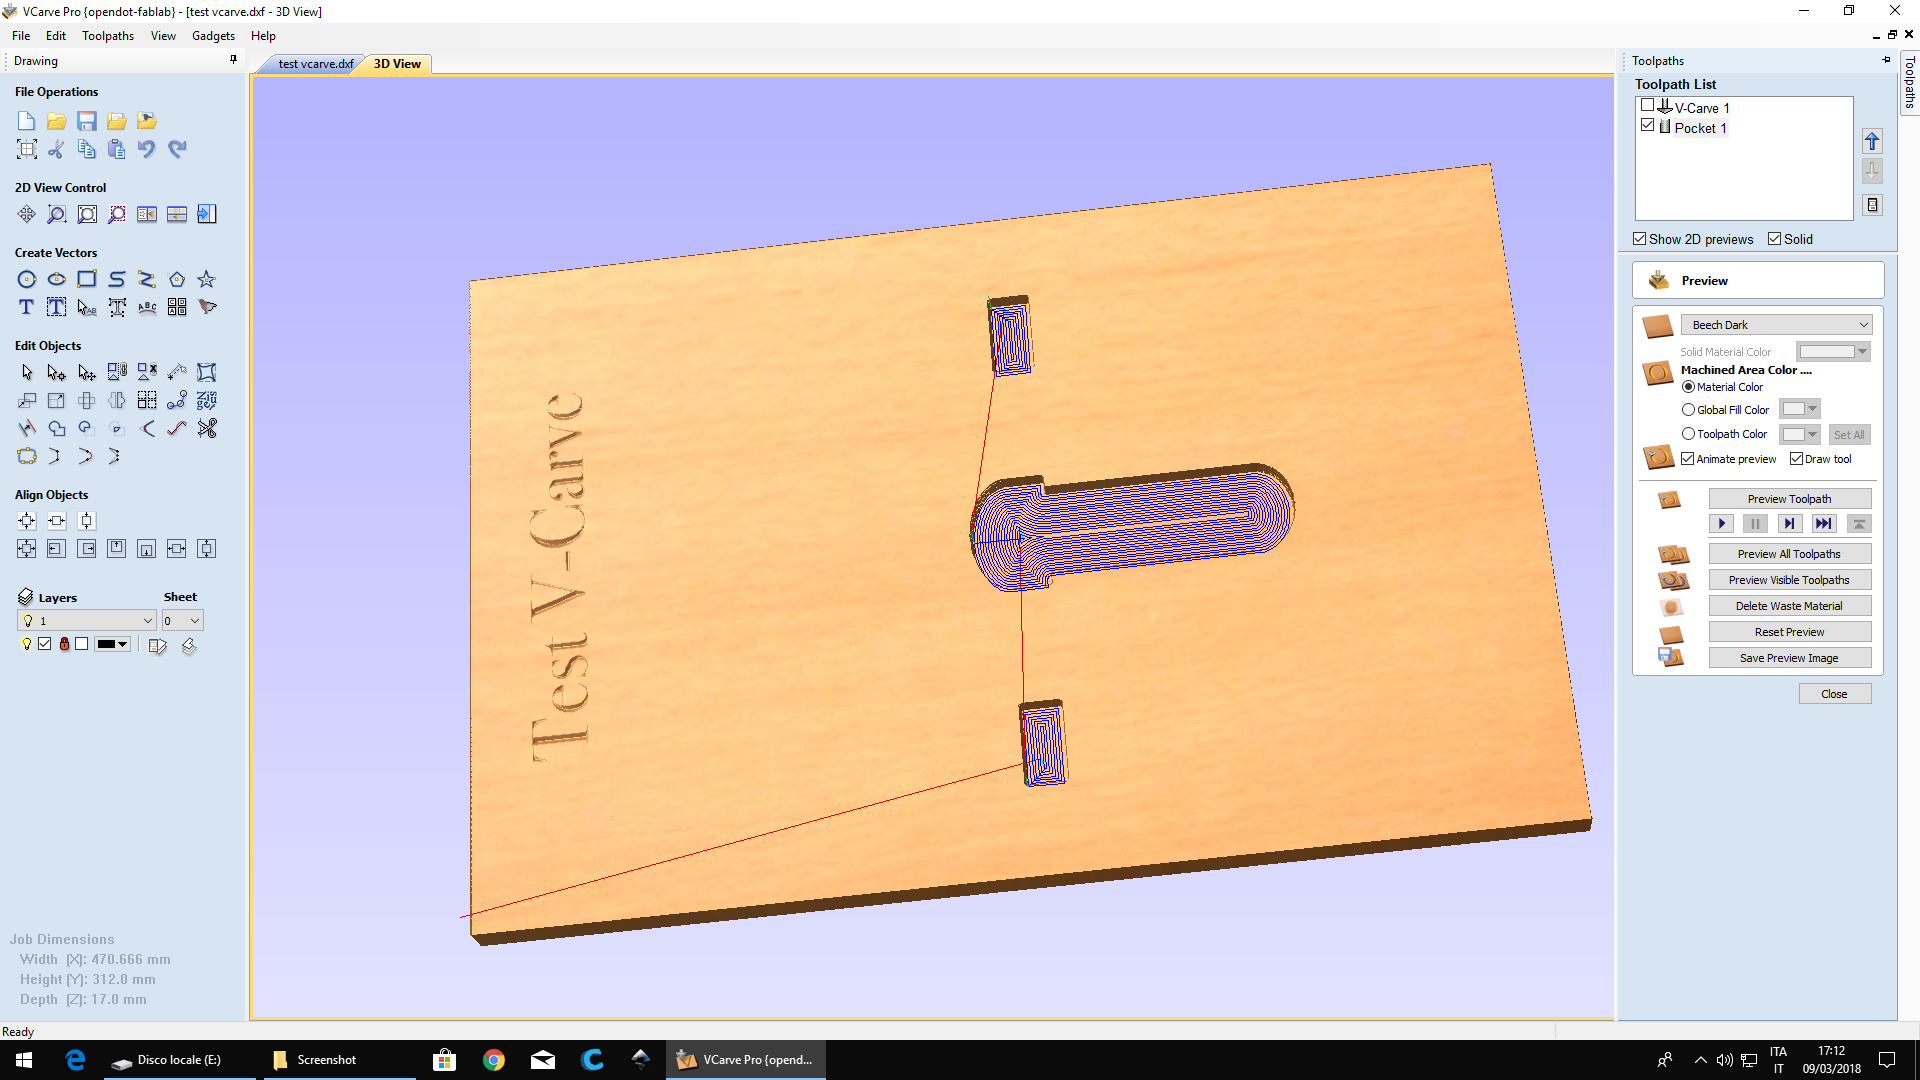Click the Delete Waste Material button

coord(1789,606)
